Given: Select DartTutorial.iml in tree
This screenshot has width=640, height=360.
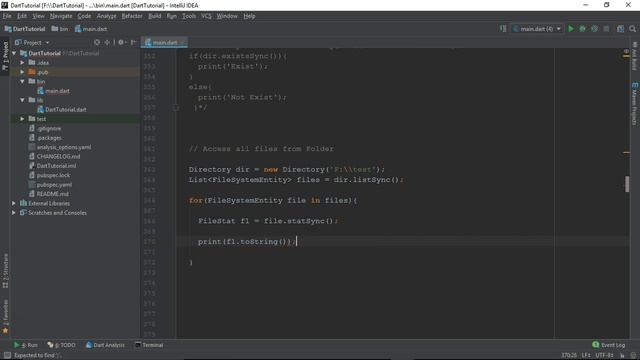Looking at the screenshot, I should tap(52, 166).
